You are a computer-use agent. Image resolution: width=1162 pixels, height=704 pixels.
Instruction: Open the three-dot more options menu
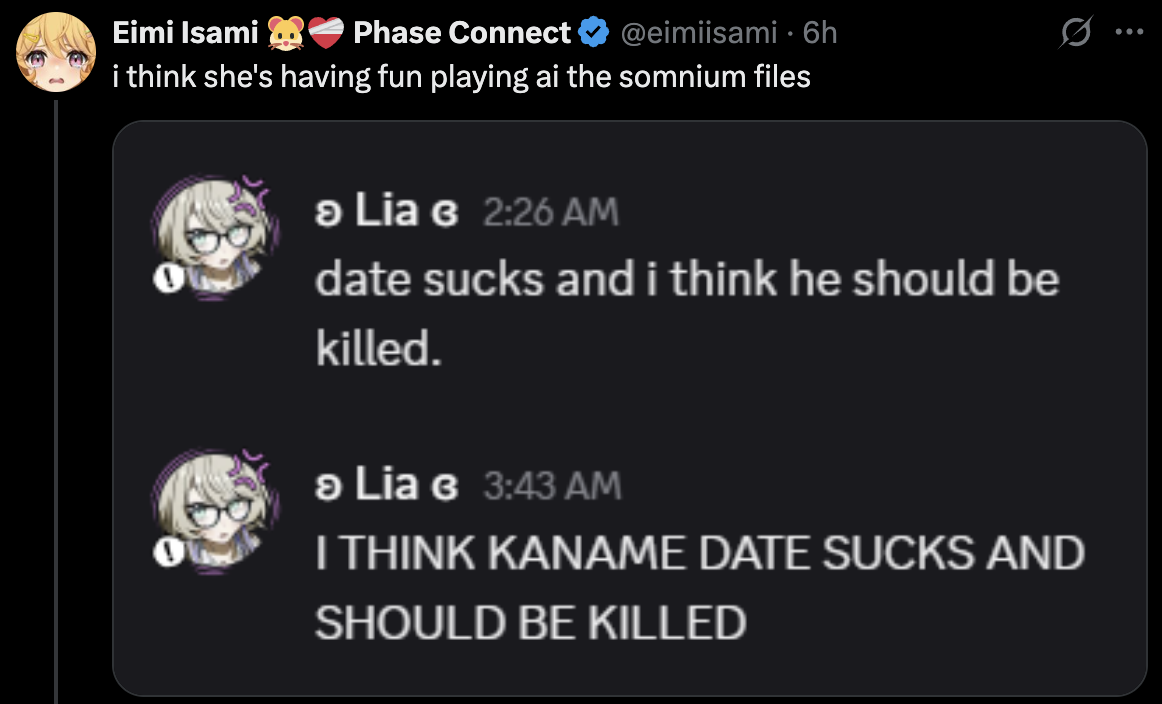coord(1128,31)
